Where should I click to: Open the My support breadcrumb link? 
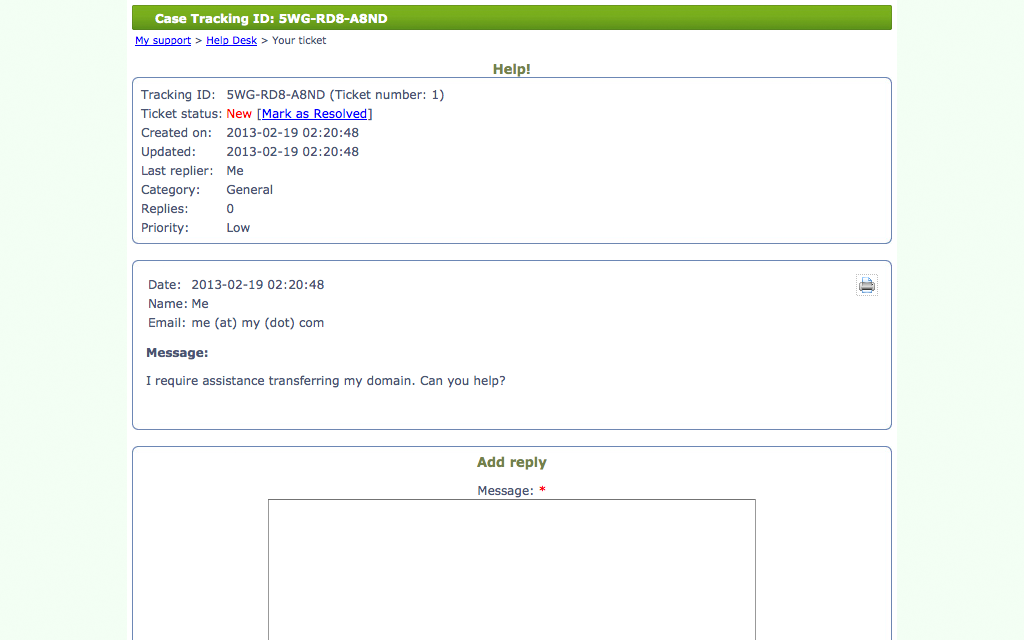(x=163, y=41)
